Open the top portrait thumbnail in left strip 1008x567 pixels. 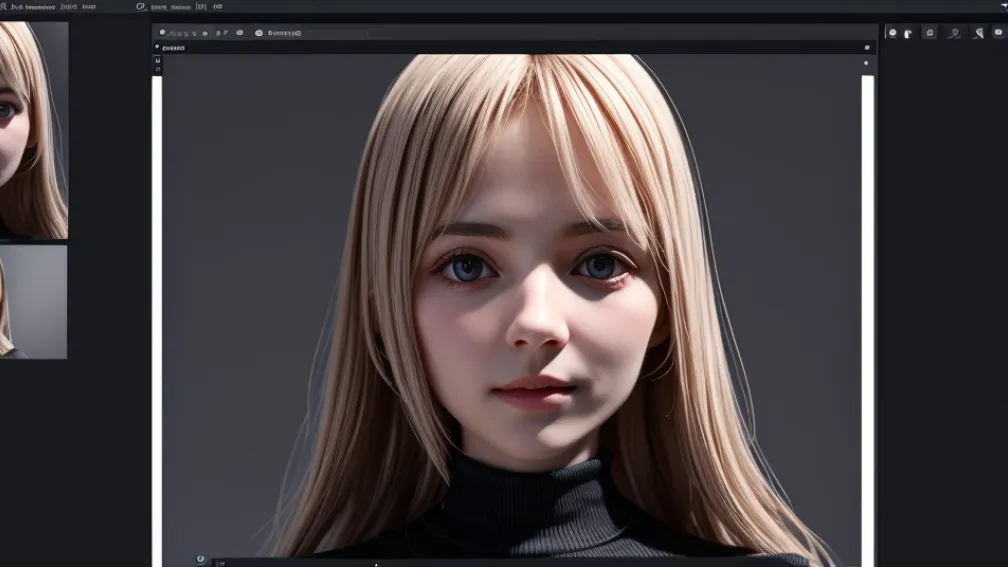[x=33, y=130]
